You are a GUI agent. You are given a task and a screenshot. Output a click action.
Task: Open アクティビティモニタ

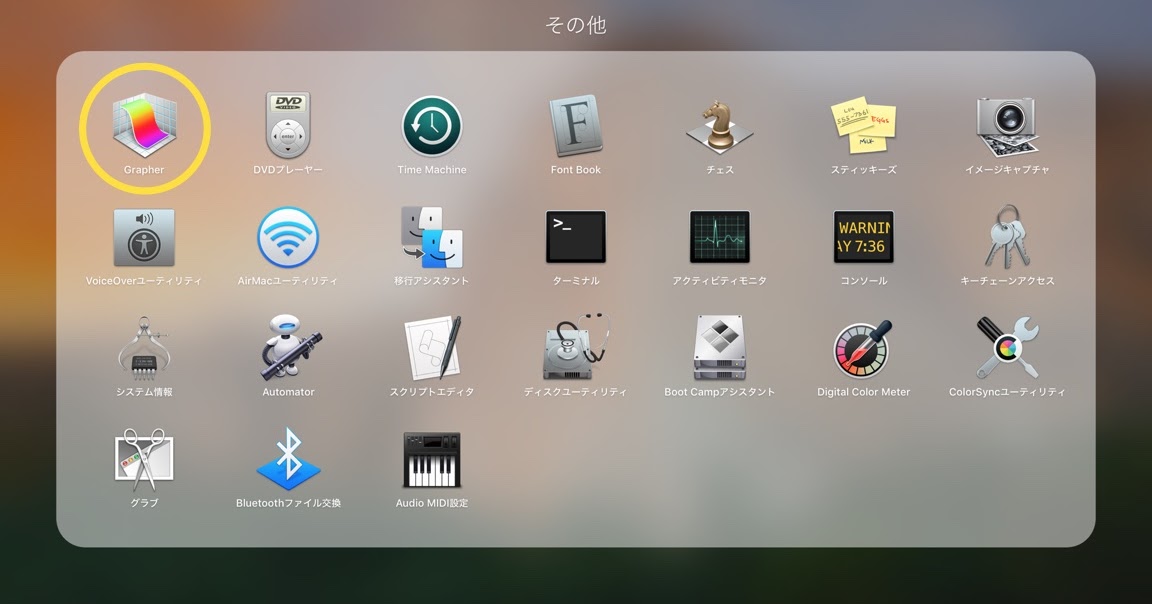[x=720, y=237]
